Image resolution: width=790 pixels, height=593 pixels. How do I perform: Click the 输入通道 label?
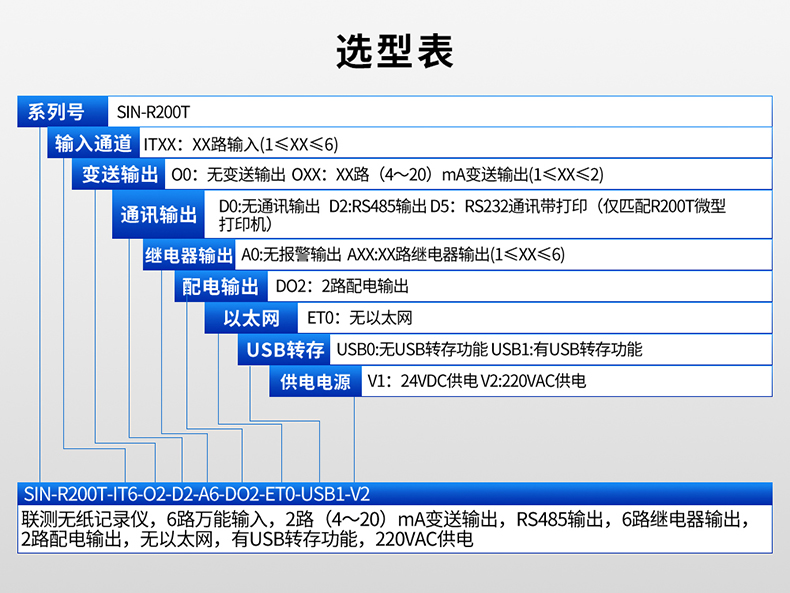pos(92,143)
